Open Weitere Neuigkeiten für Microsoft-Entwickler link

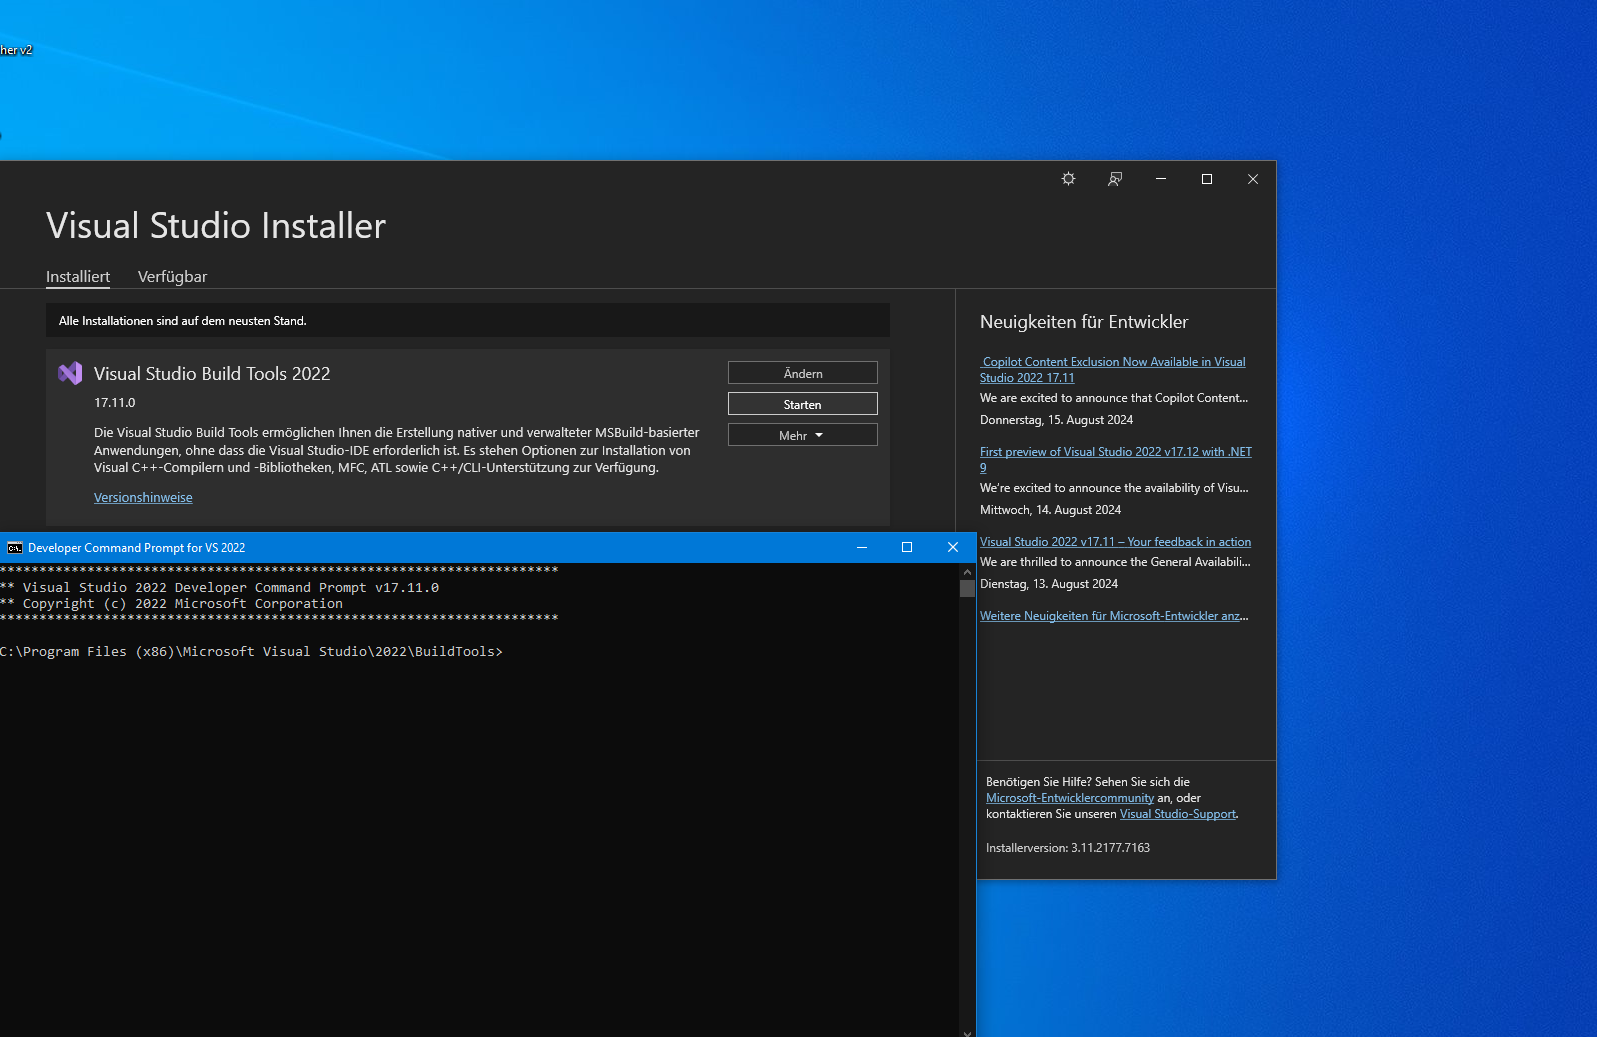click(x=1114, y=616)
